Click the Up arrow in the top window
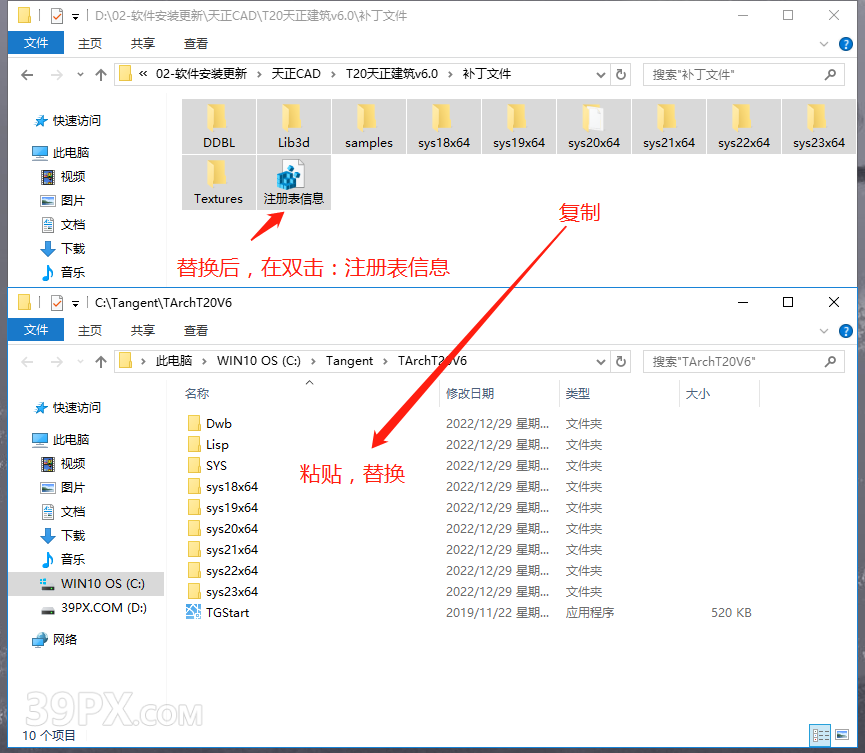The image size is (865, 753). (x=100, y=74)
